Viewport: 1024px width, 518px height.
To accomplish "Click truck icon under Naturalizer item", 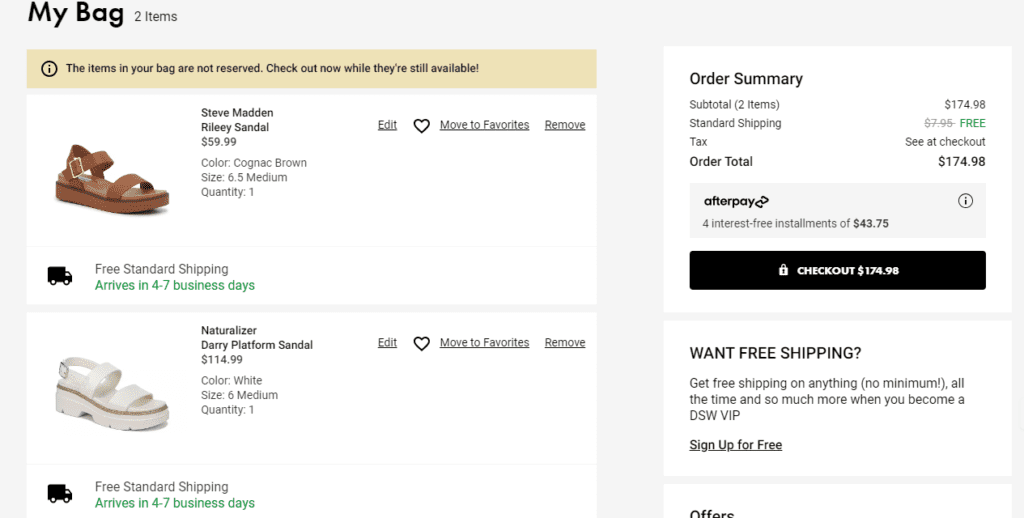I will pos(60,493).
